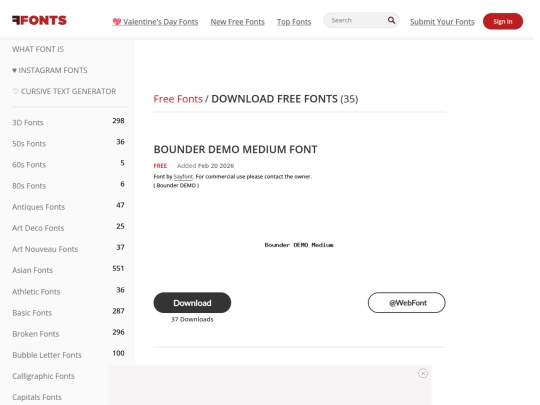540x405 pixels.
Task: Select Athletic Fonts category
Action: pos(36,292)
